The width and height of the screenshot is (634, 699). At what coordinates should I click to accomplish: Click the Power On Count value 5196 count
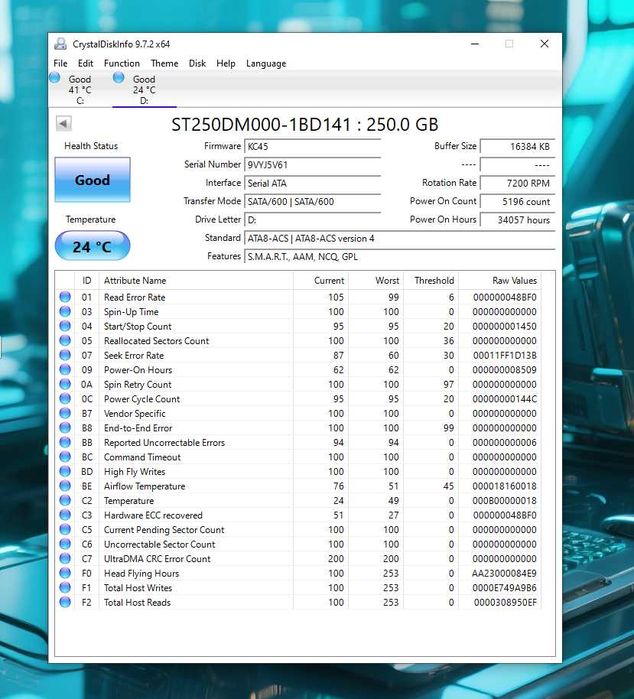(x=517, y=201)
